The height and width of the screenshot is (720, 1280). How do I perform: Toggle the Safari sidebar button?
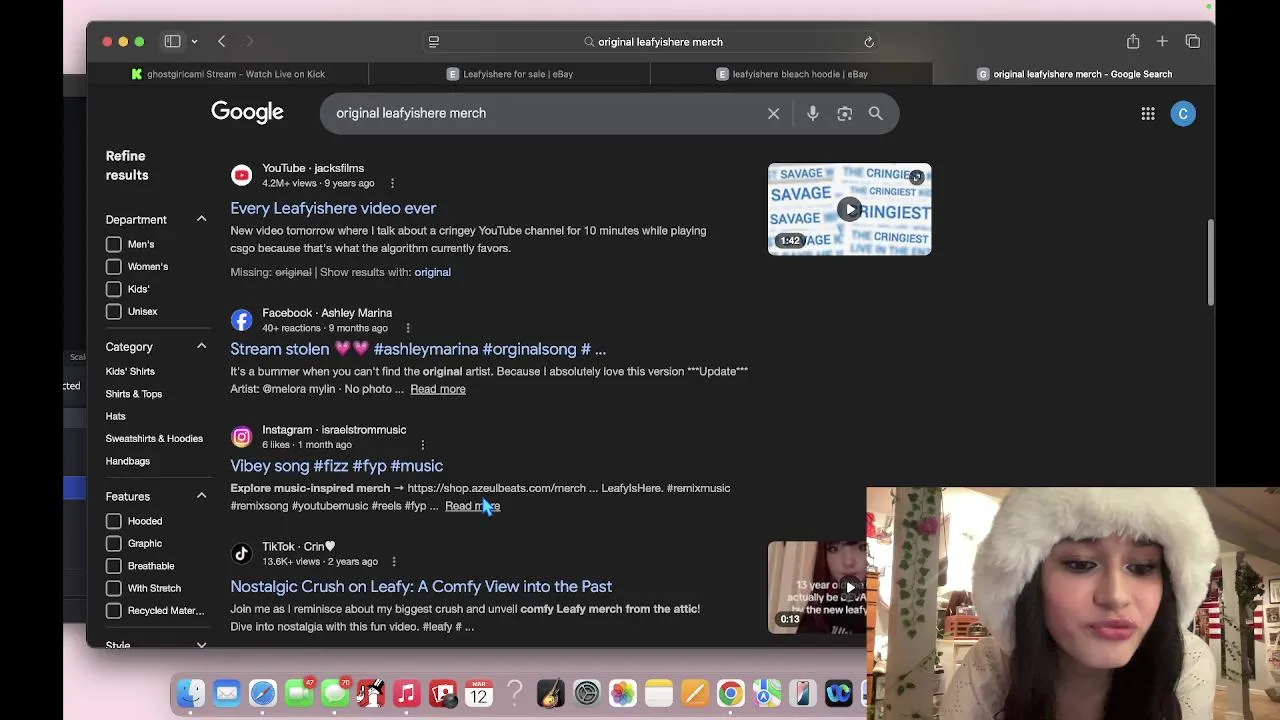172,42
